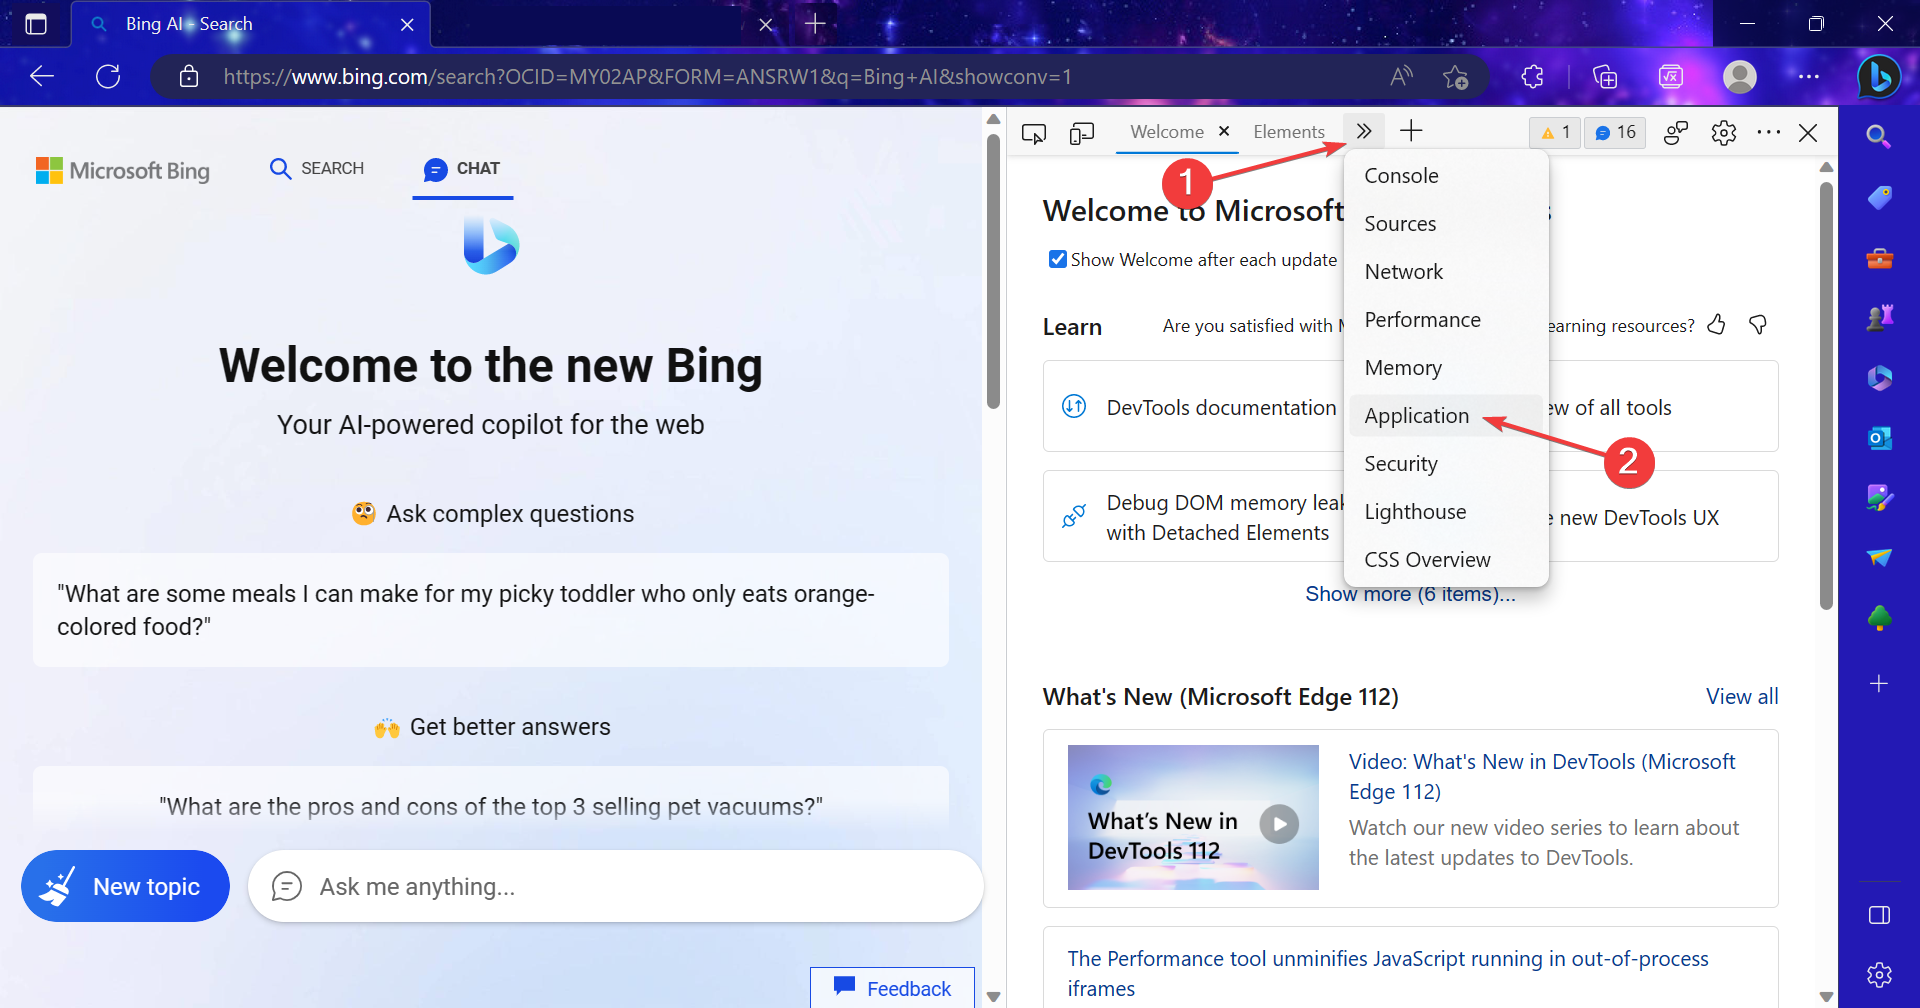Screen dimensions: 1920x1008
Task: Select Sources from the tools menu
Action: tap(1447, 224)
